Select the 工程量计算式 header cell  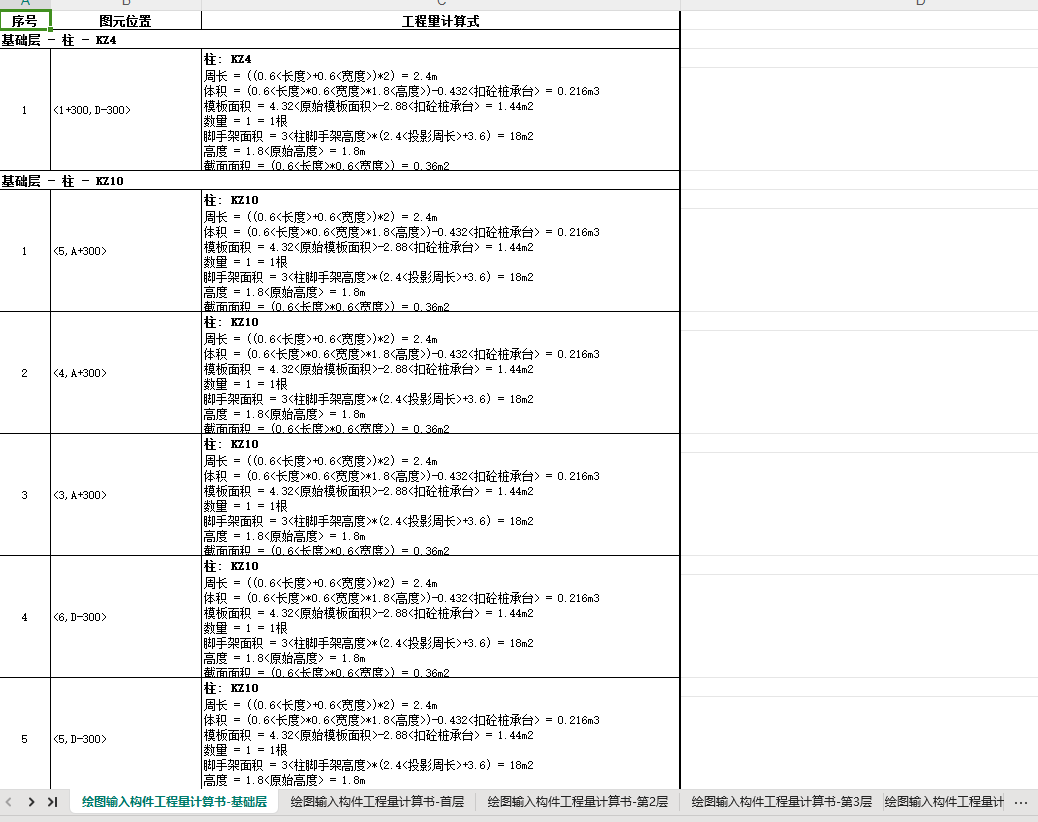pyautogui.click(x=441, y=21)
